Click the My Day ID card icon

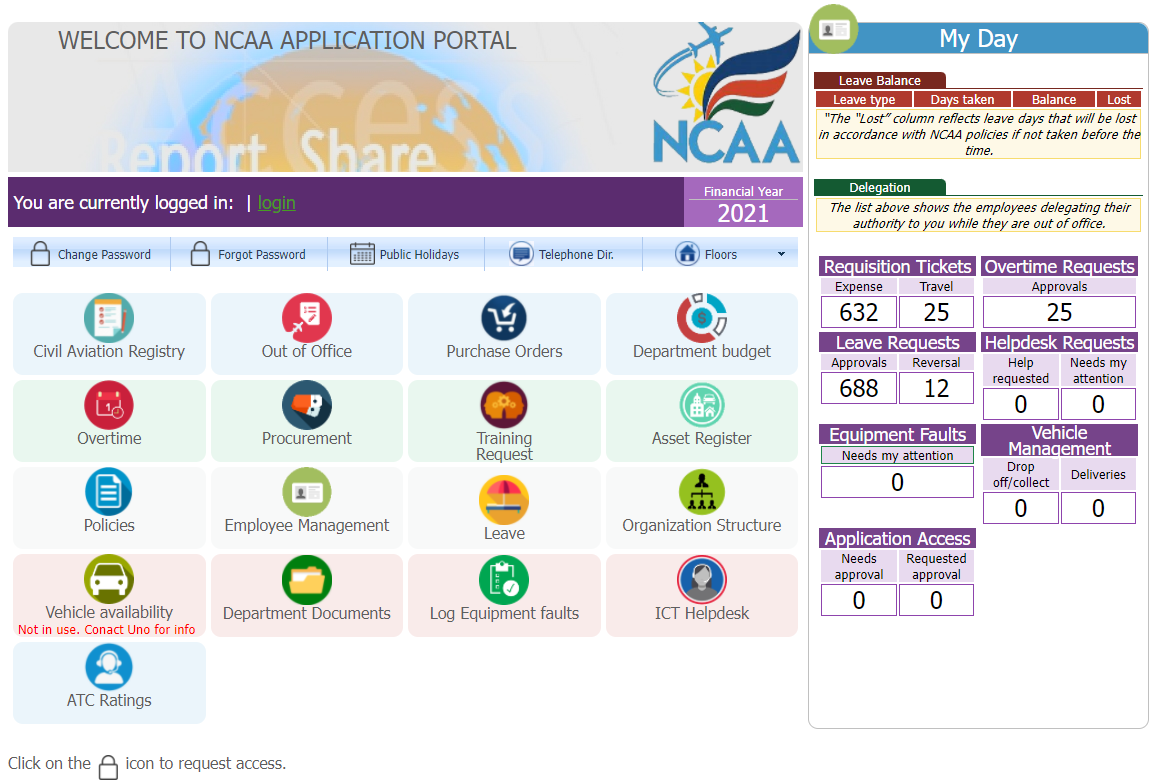click(x=834, y=29)
